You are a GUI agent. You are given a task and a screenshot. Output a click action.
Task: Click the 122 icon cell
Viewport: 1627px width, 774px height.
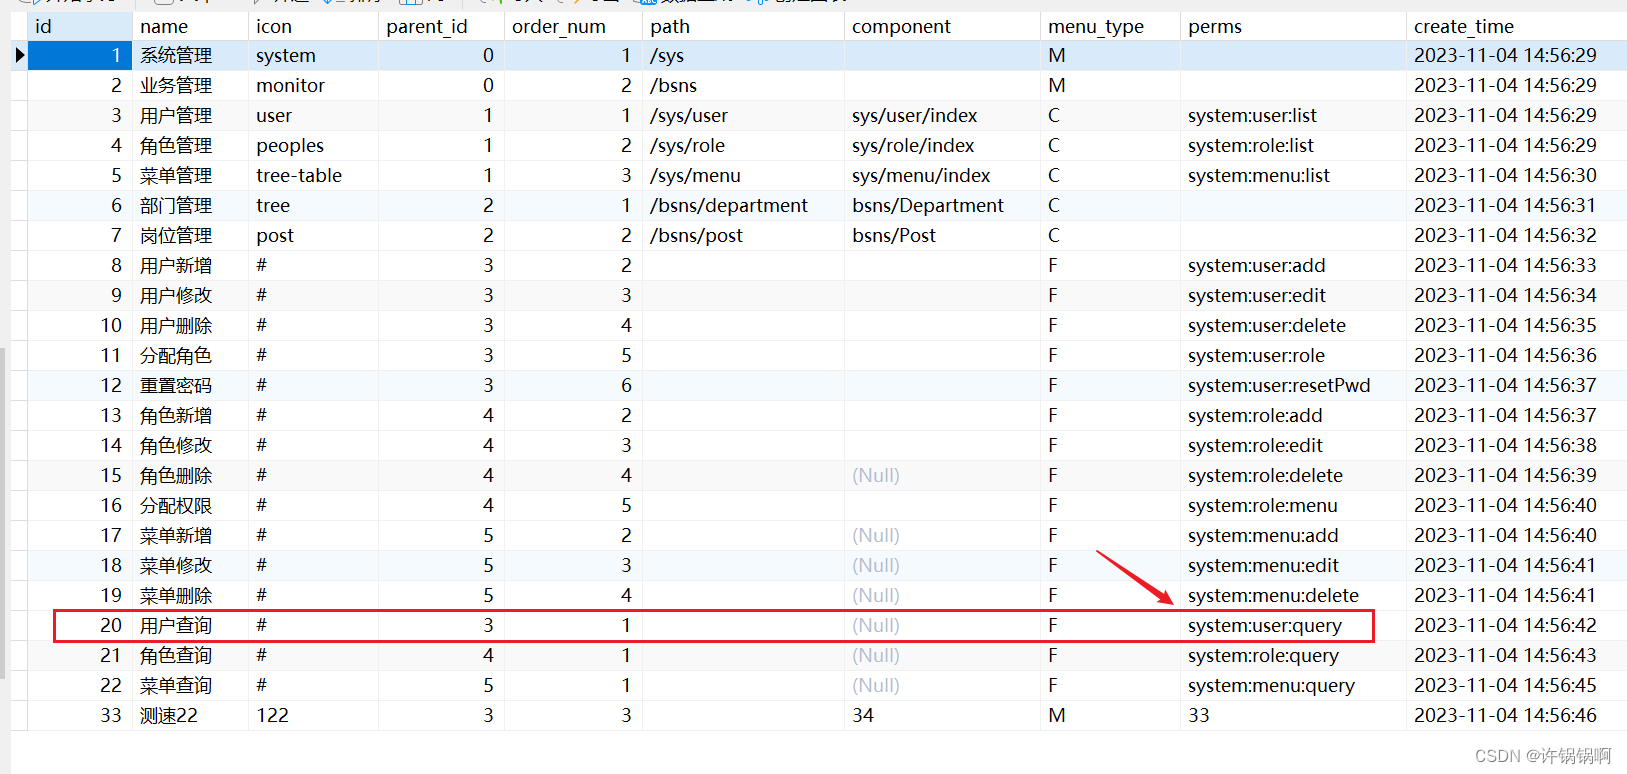click(313, 716)
